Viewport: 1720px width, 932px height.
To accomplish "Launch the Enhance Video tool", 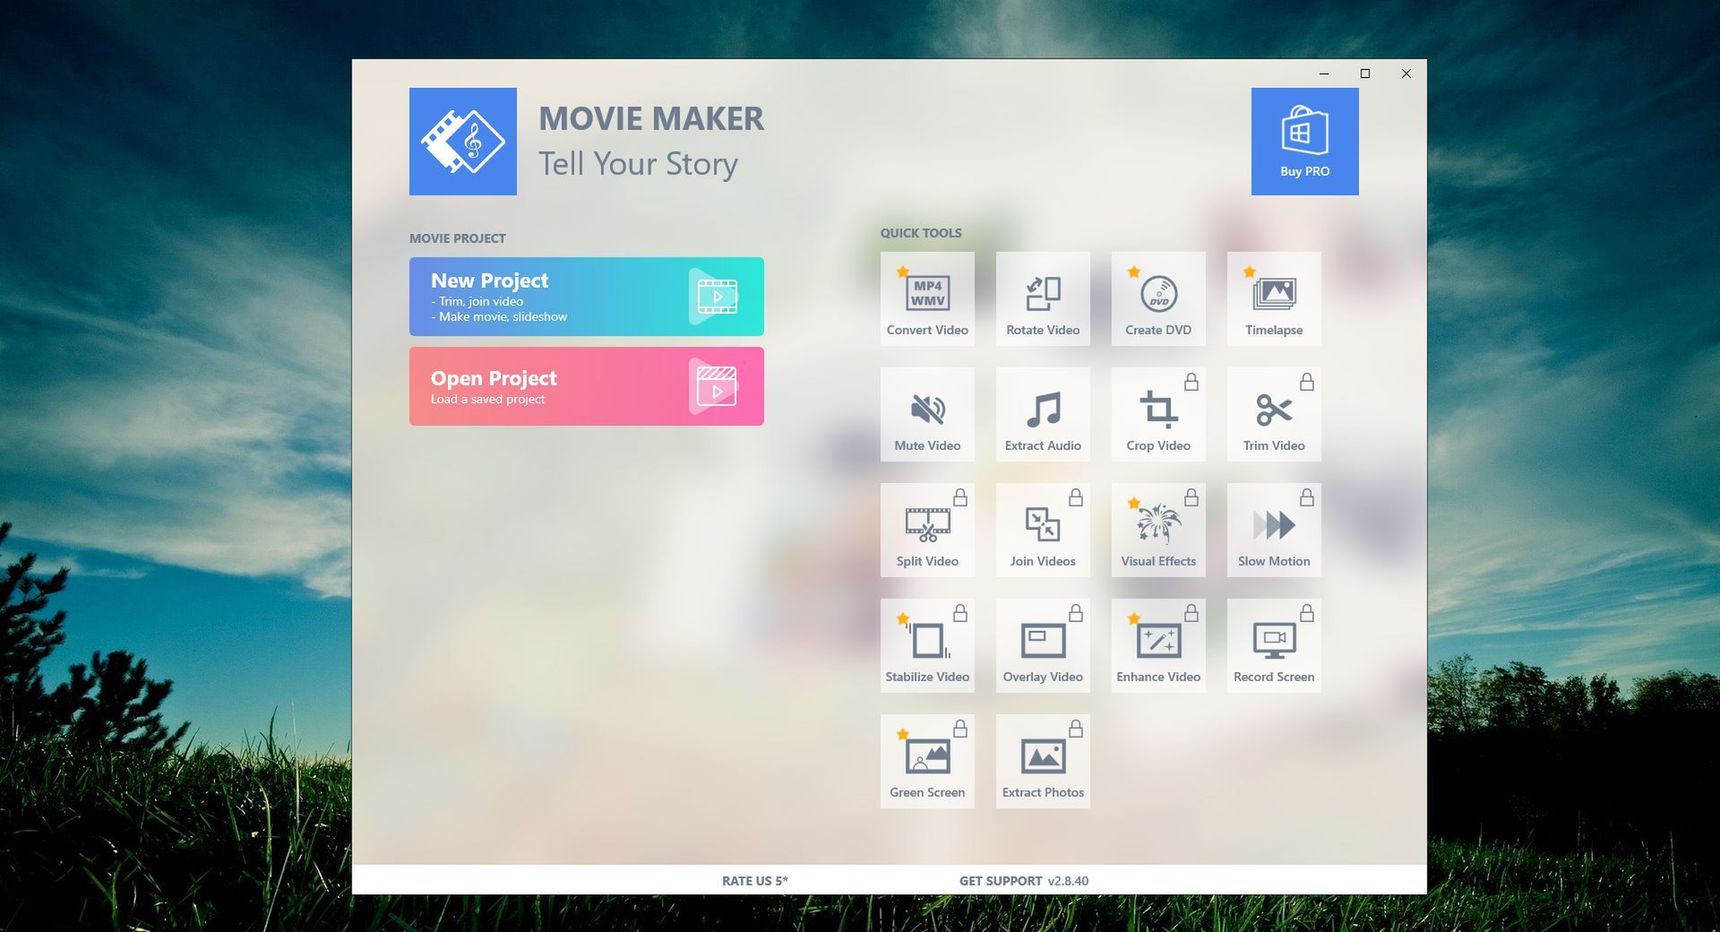I will pyautogui.click(x=1158, y=645).
